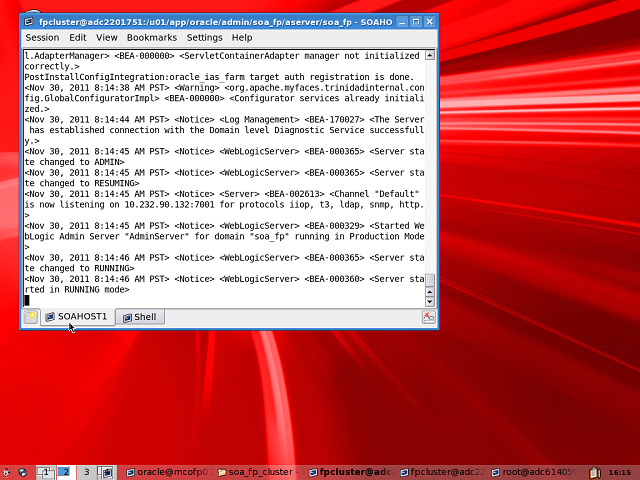Click the new session icon beside SOAHOST1 tab
This screenshot has height=480, width=640.
point(31,317)
